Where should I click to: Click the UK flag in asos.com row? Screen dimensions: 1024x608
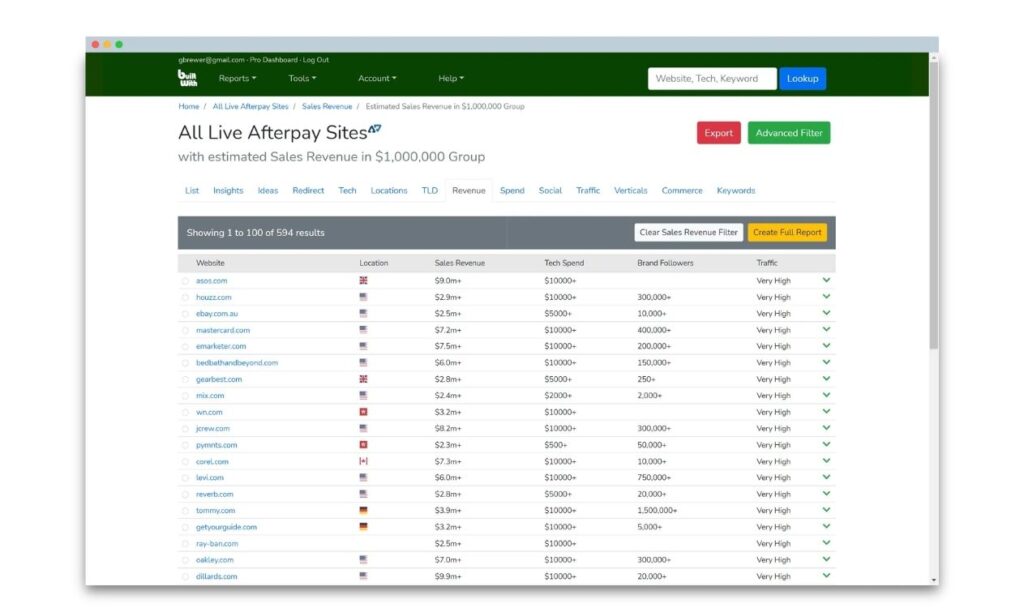[x=363, y=280]
